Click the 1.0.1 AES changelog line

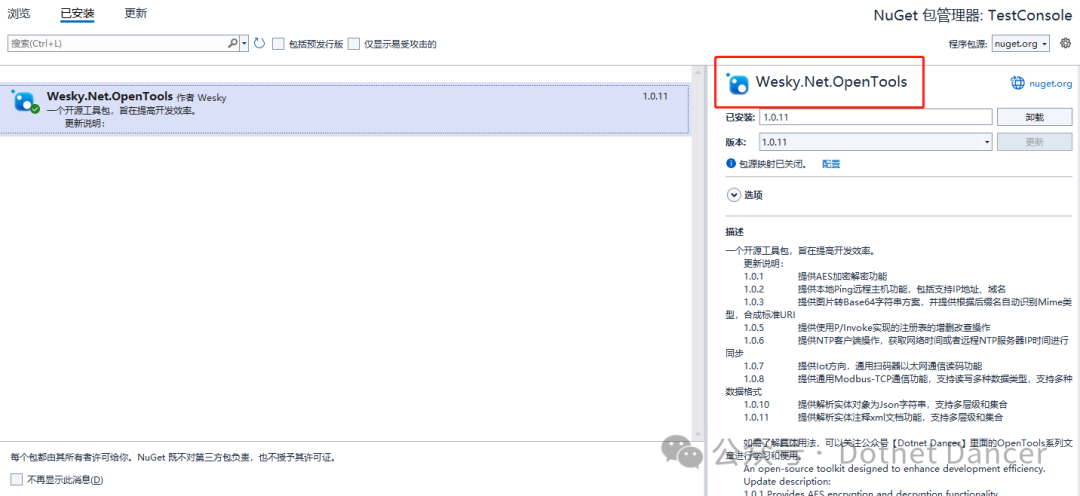pyautogui.click(x=816, y=276)
